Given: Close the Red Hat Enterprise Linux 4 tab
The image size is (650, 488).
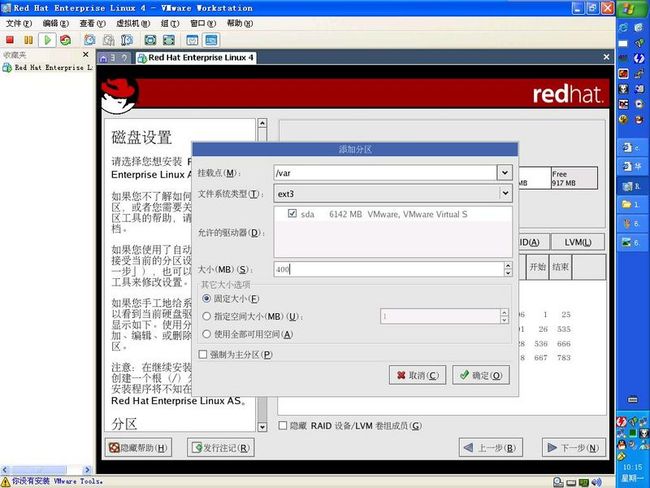Looking at the screenshot, I should [x=606, y=57].
